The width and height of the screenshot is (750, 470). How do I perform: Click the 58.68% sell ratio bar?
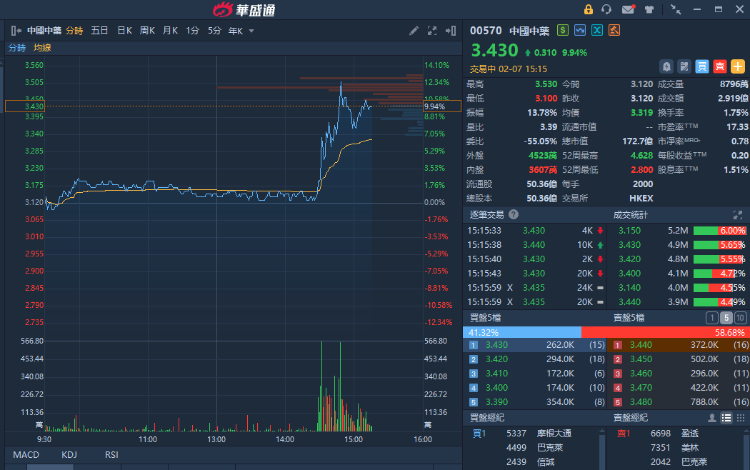[x=665, y=332]
